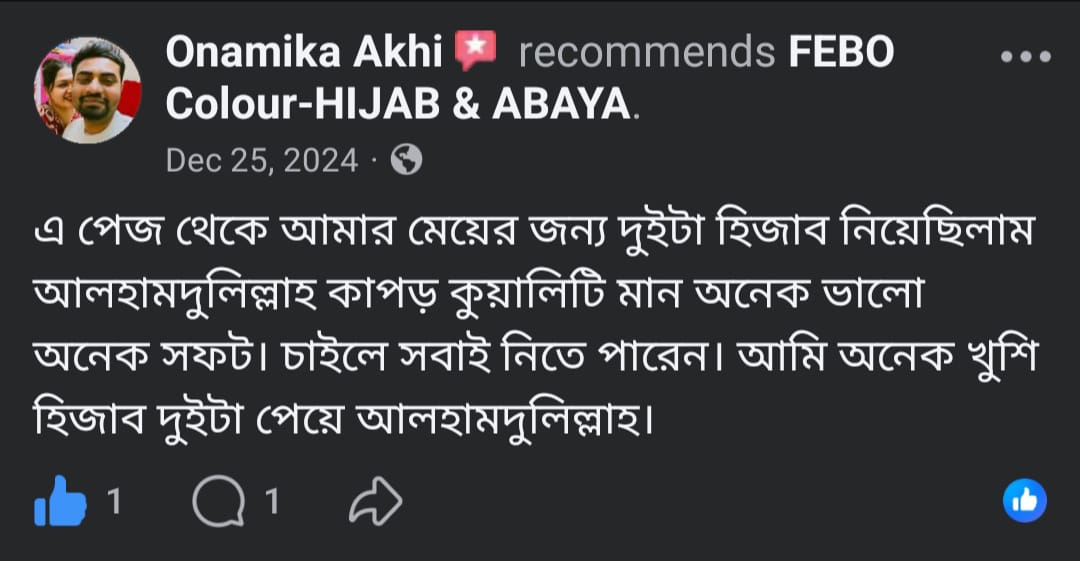1080x561 pixels.
Task: Tap the thumbs-up Like icon
Action: pos(60,501)
